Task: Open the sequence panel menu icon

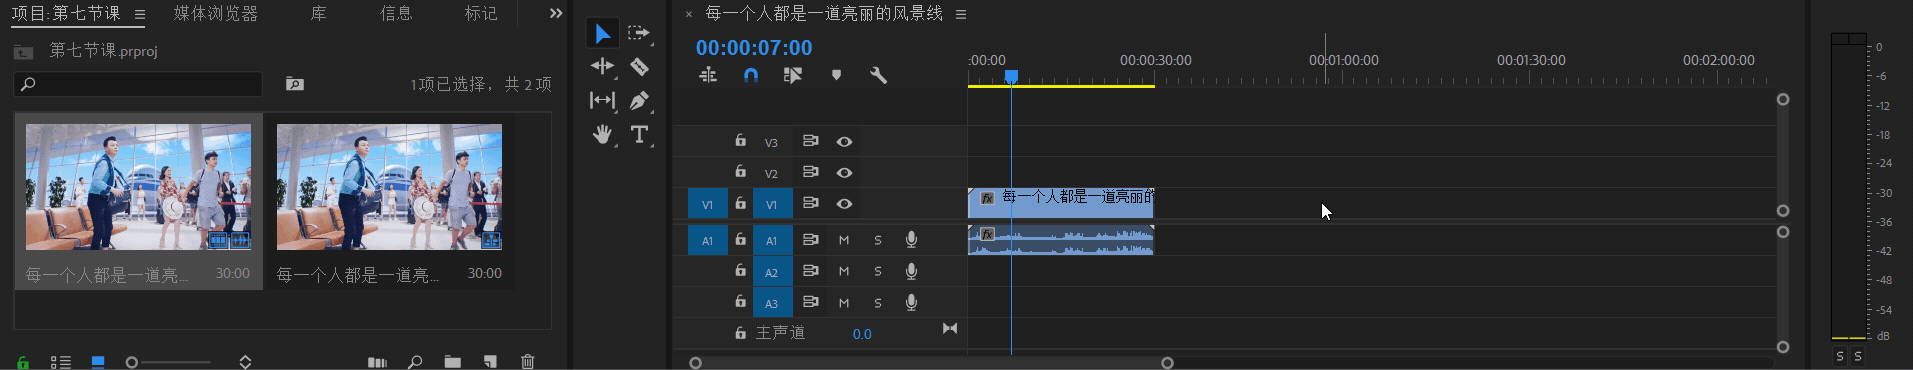Action: (961, 14)
